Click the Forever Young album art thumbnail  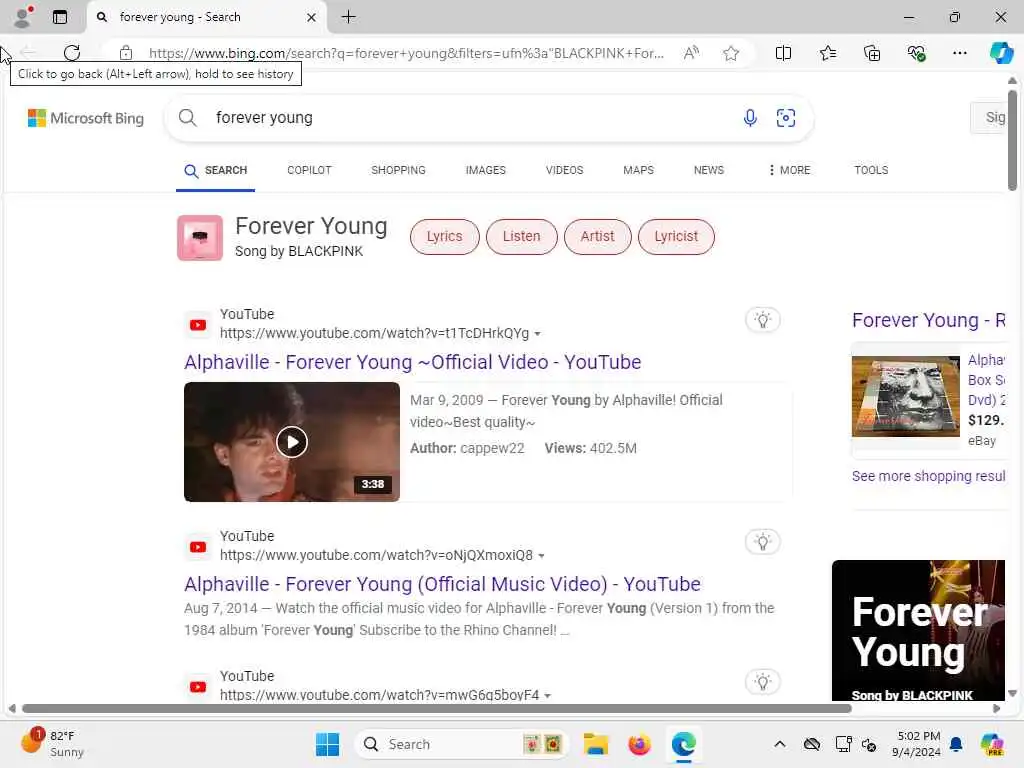coord(200,238)
